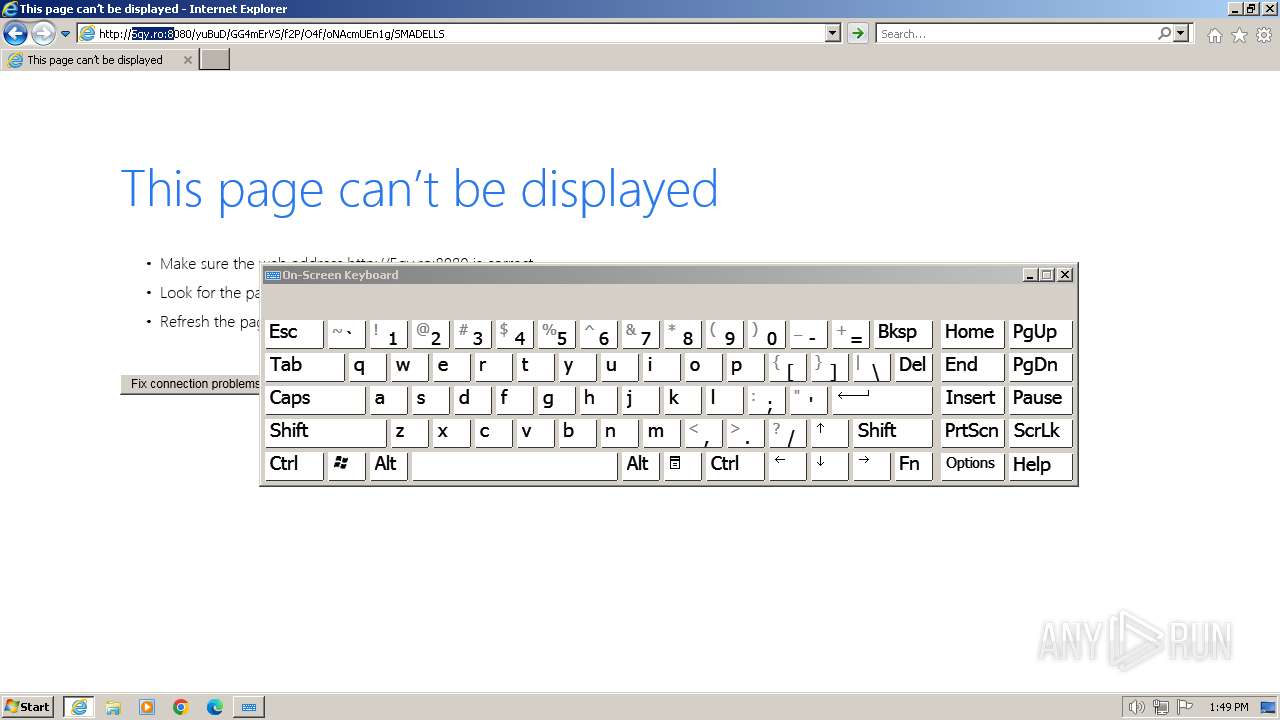This screenshot has width=1280, height=720.
Task: Click the Pause key
Action: [x=1040, y=399]
